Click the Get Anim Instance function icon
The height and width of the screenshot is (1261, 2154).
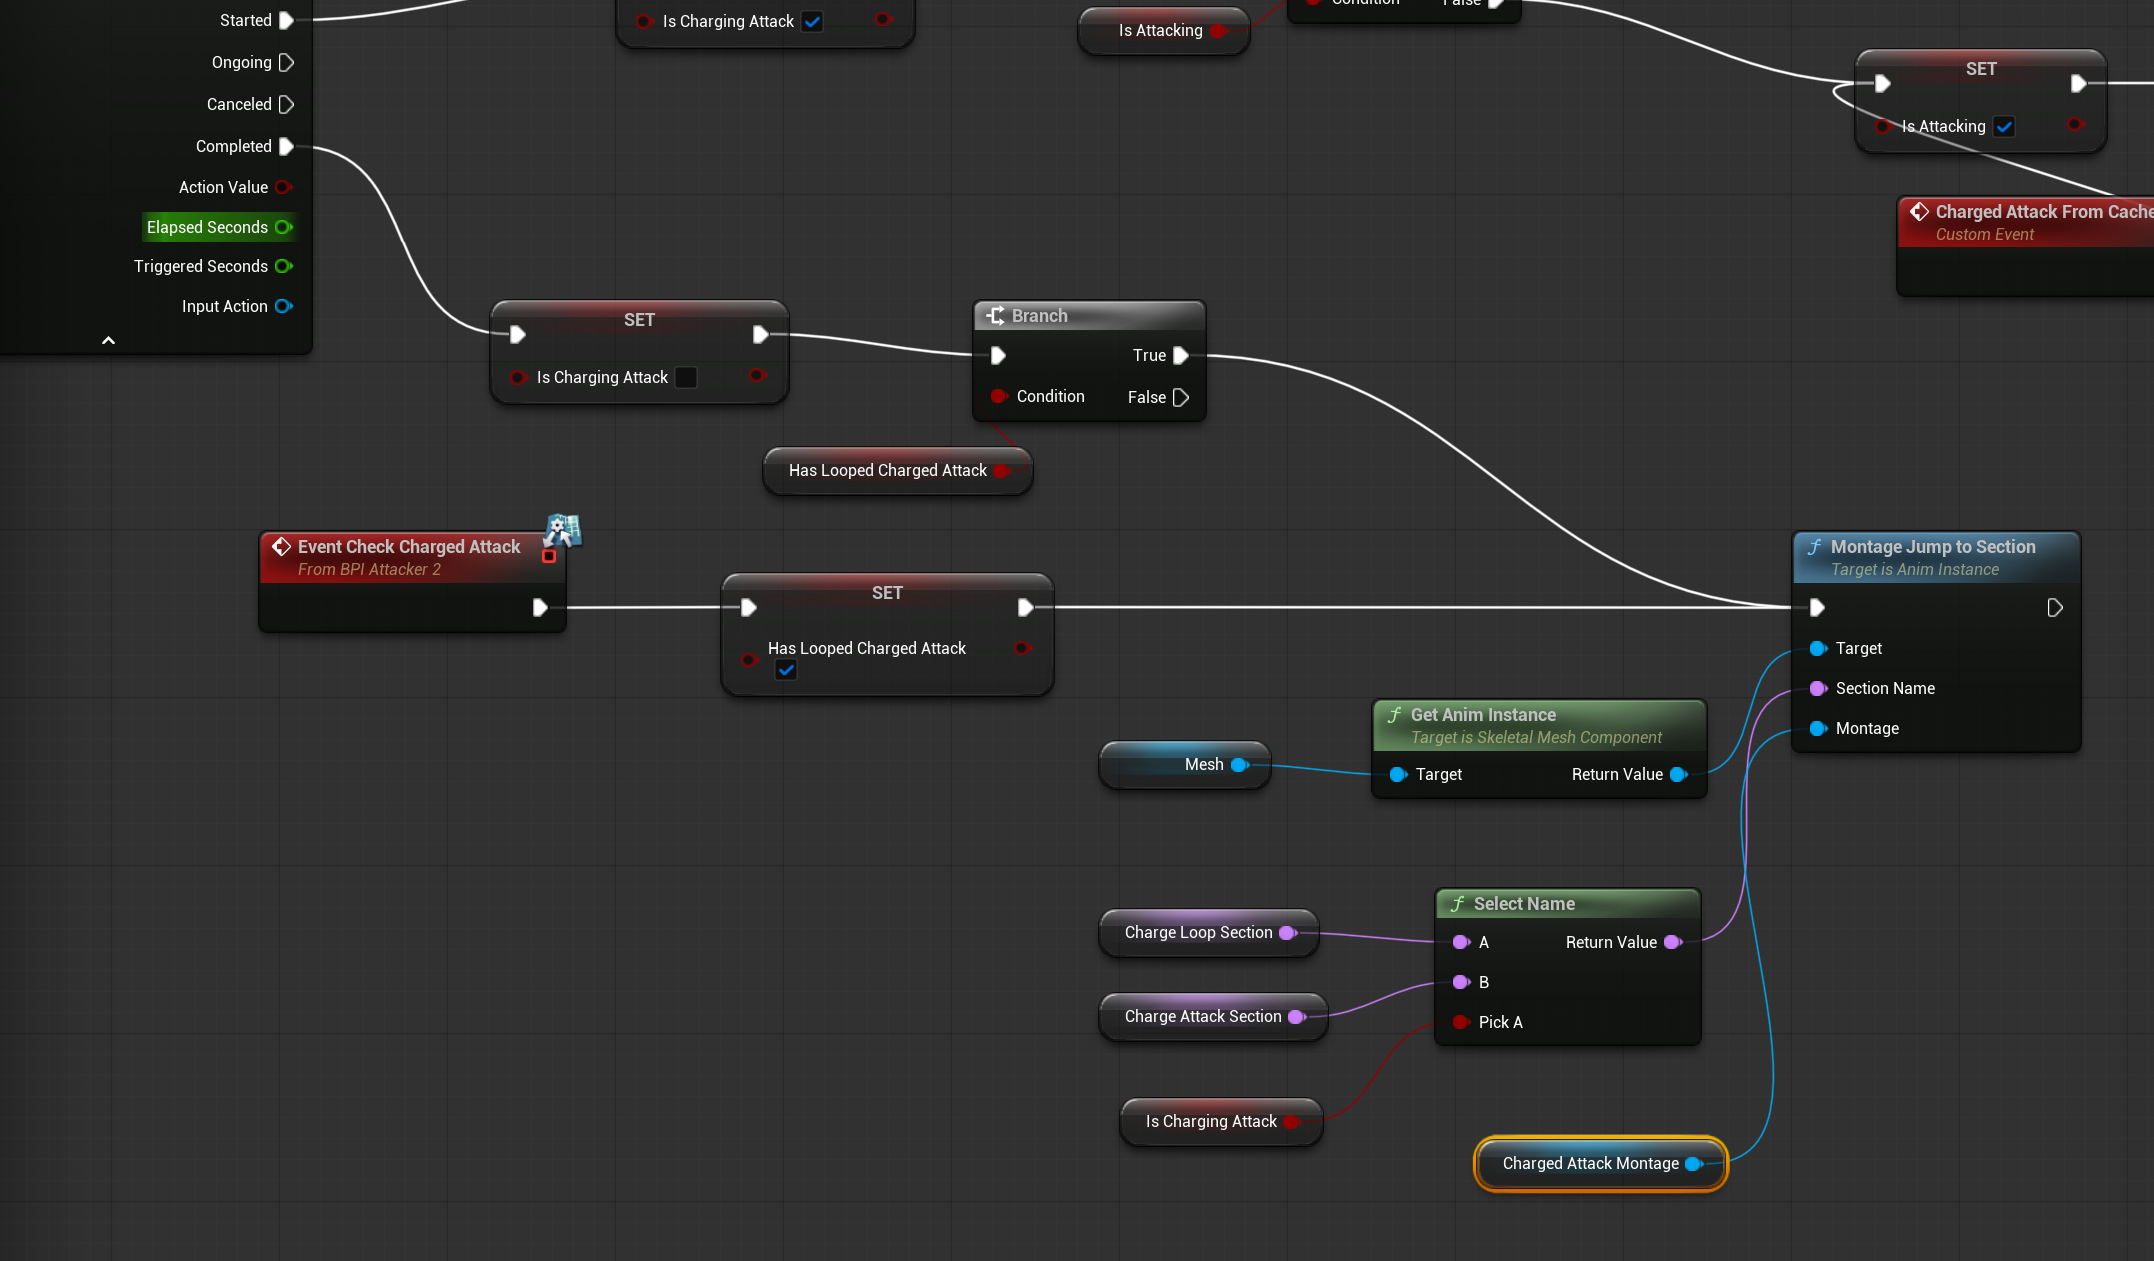[1394, 715]
